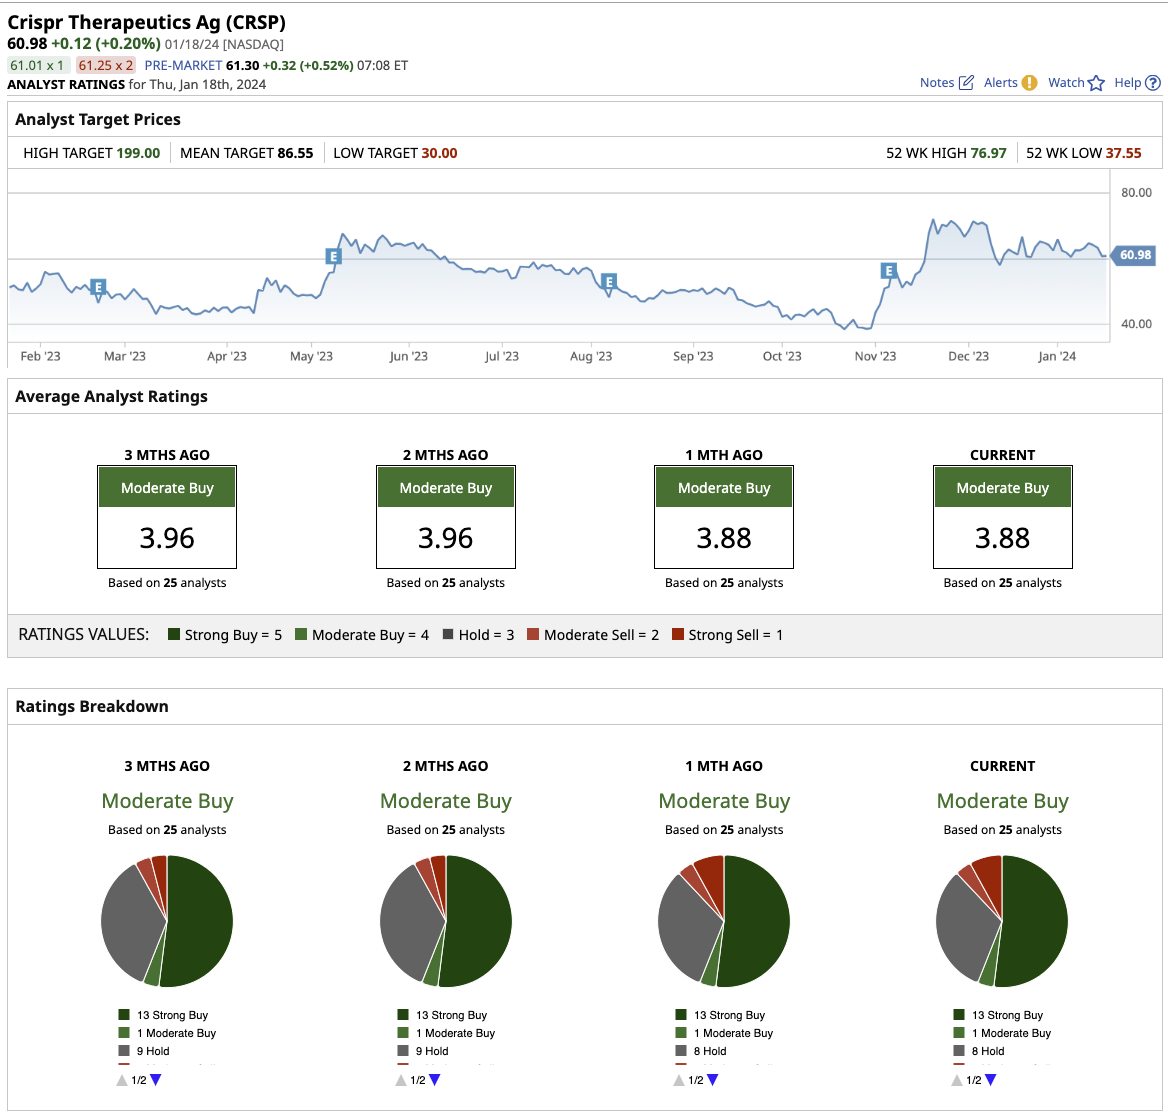The width and height of the screenshot is (1168, 1112).
Task: Click the 2 MTHS AGO 3.96 rating box
Action: 445,517
